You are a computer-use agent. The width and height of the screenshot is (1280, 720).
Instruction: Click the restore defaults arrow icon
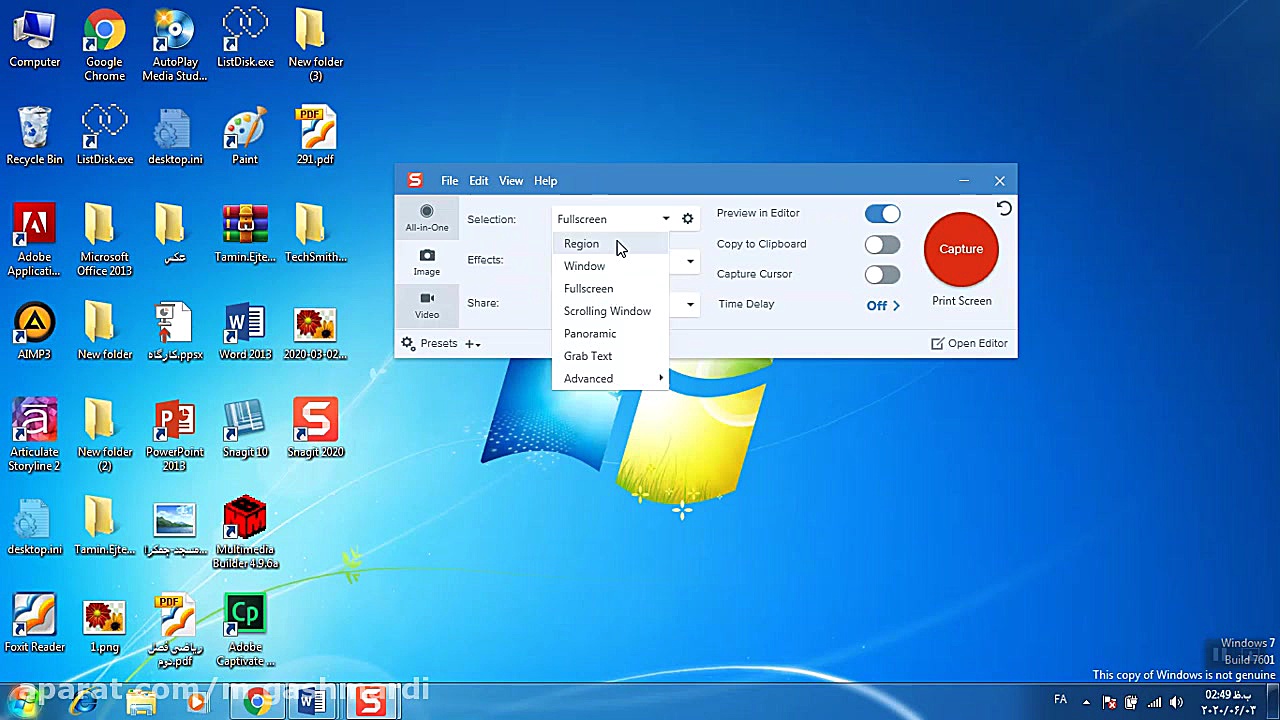[1004, 208]
